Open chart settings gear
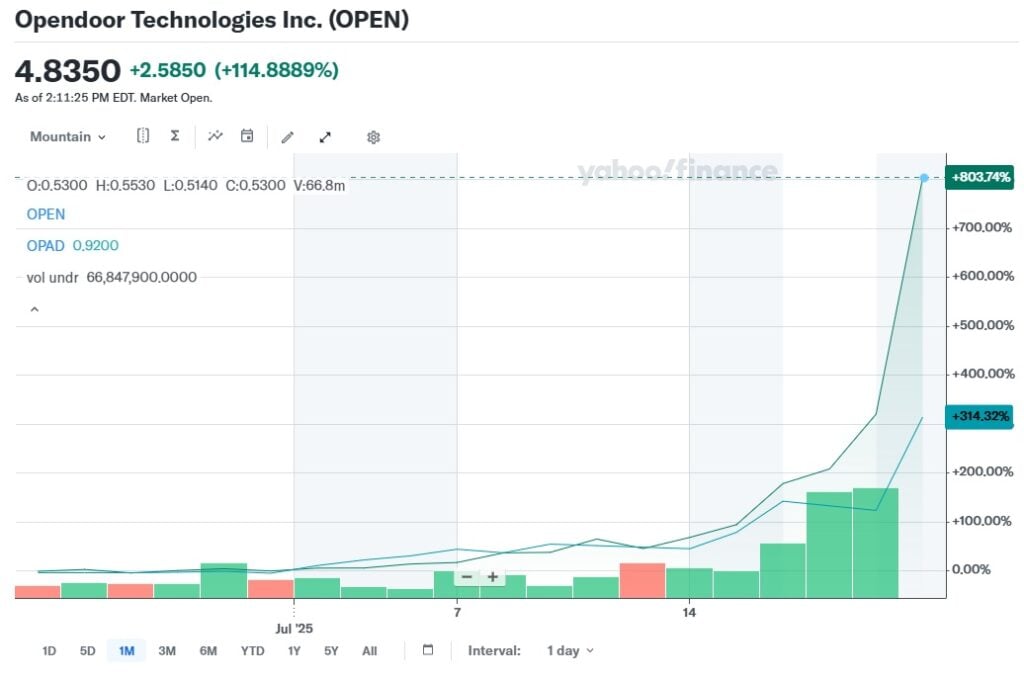 [x=373, y=137]
